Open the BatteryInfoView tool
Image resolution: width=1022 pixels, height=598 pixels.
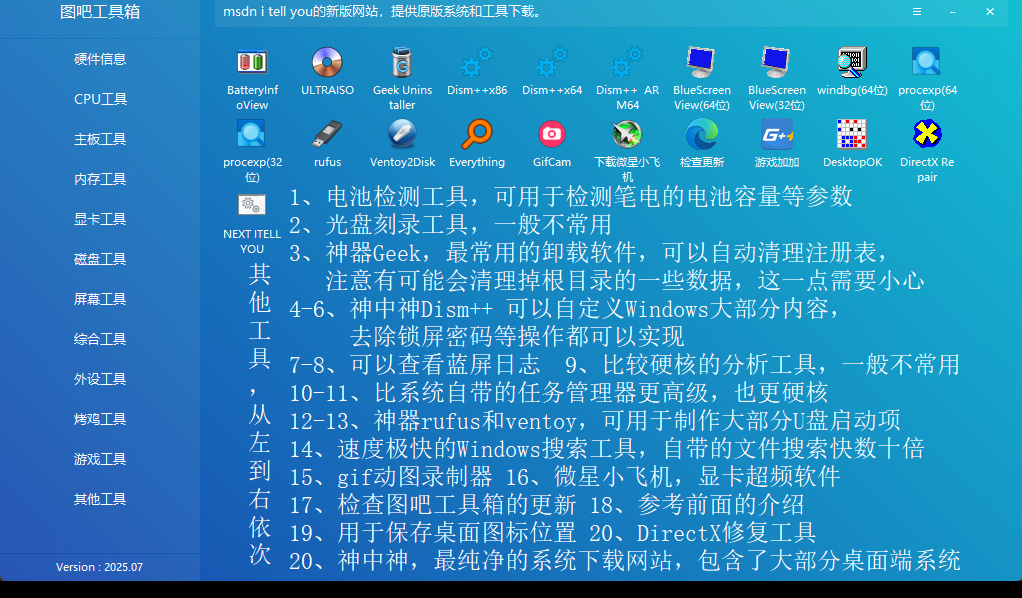pyautogui.click(x=252, y=63)
